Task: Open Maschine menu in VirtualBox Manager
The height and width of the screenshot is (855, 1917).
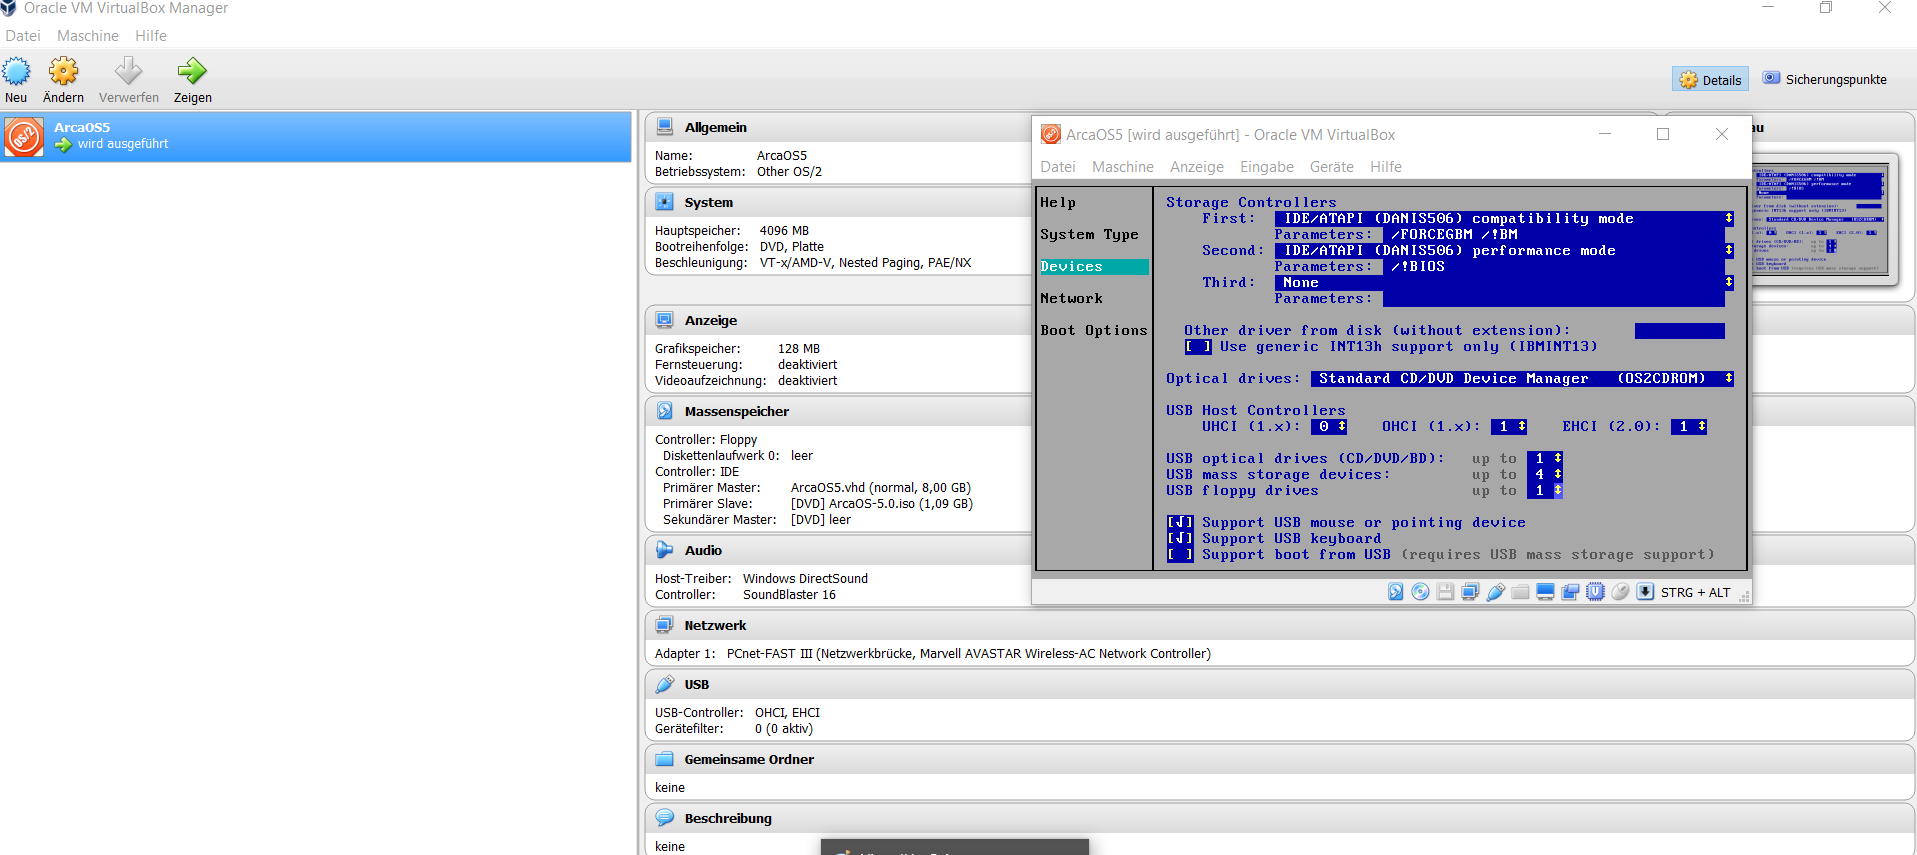Action: 88,36
